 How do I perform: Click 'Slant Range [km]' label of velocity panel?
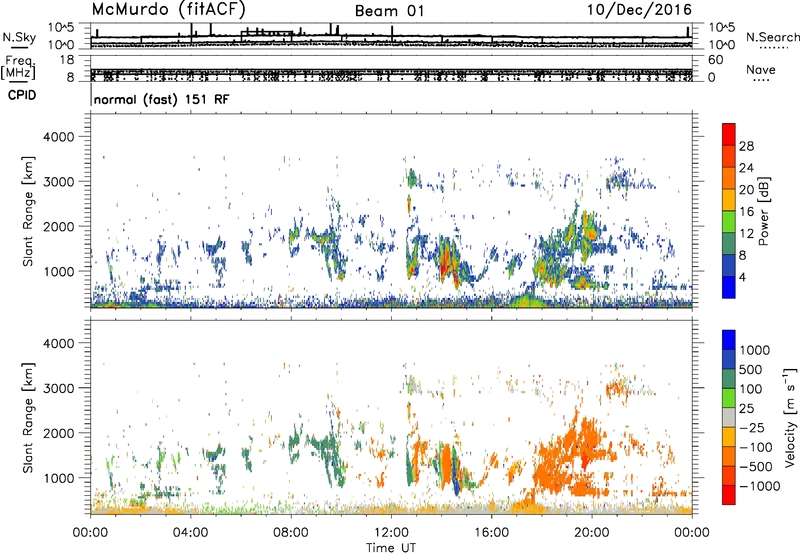pyautogui.click(x=28, y=418)
